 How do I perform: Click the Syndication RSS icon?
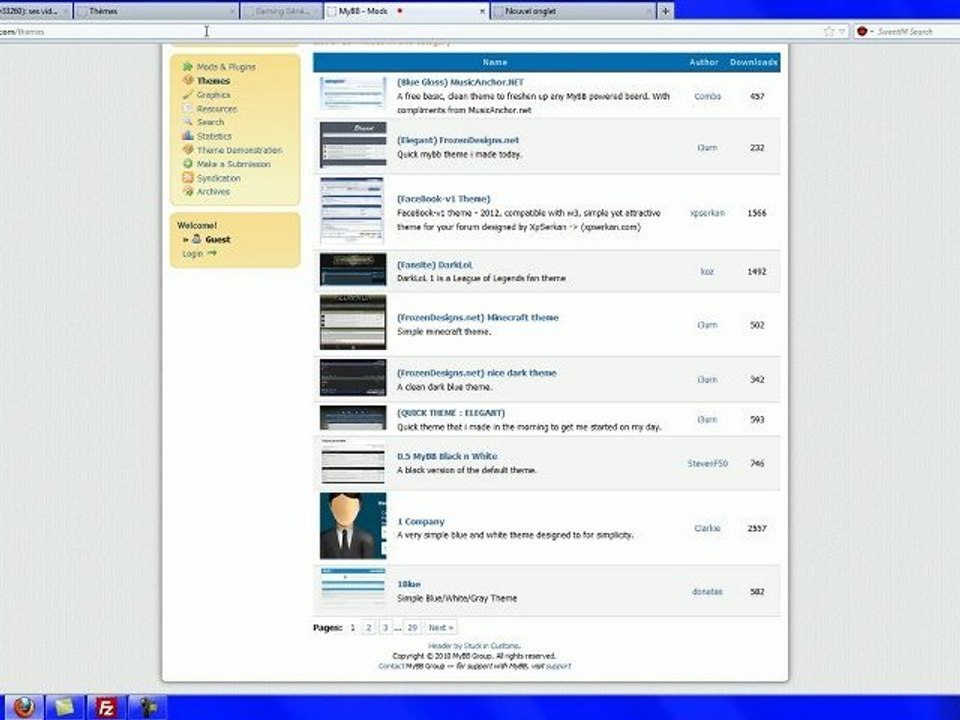click(x=187, y=178)
